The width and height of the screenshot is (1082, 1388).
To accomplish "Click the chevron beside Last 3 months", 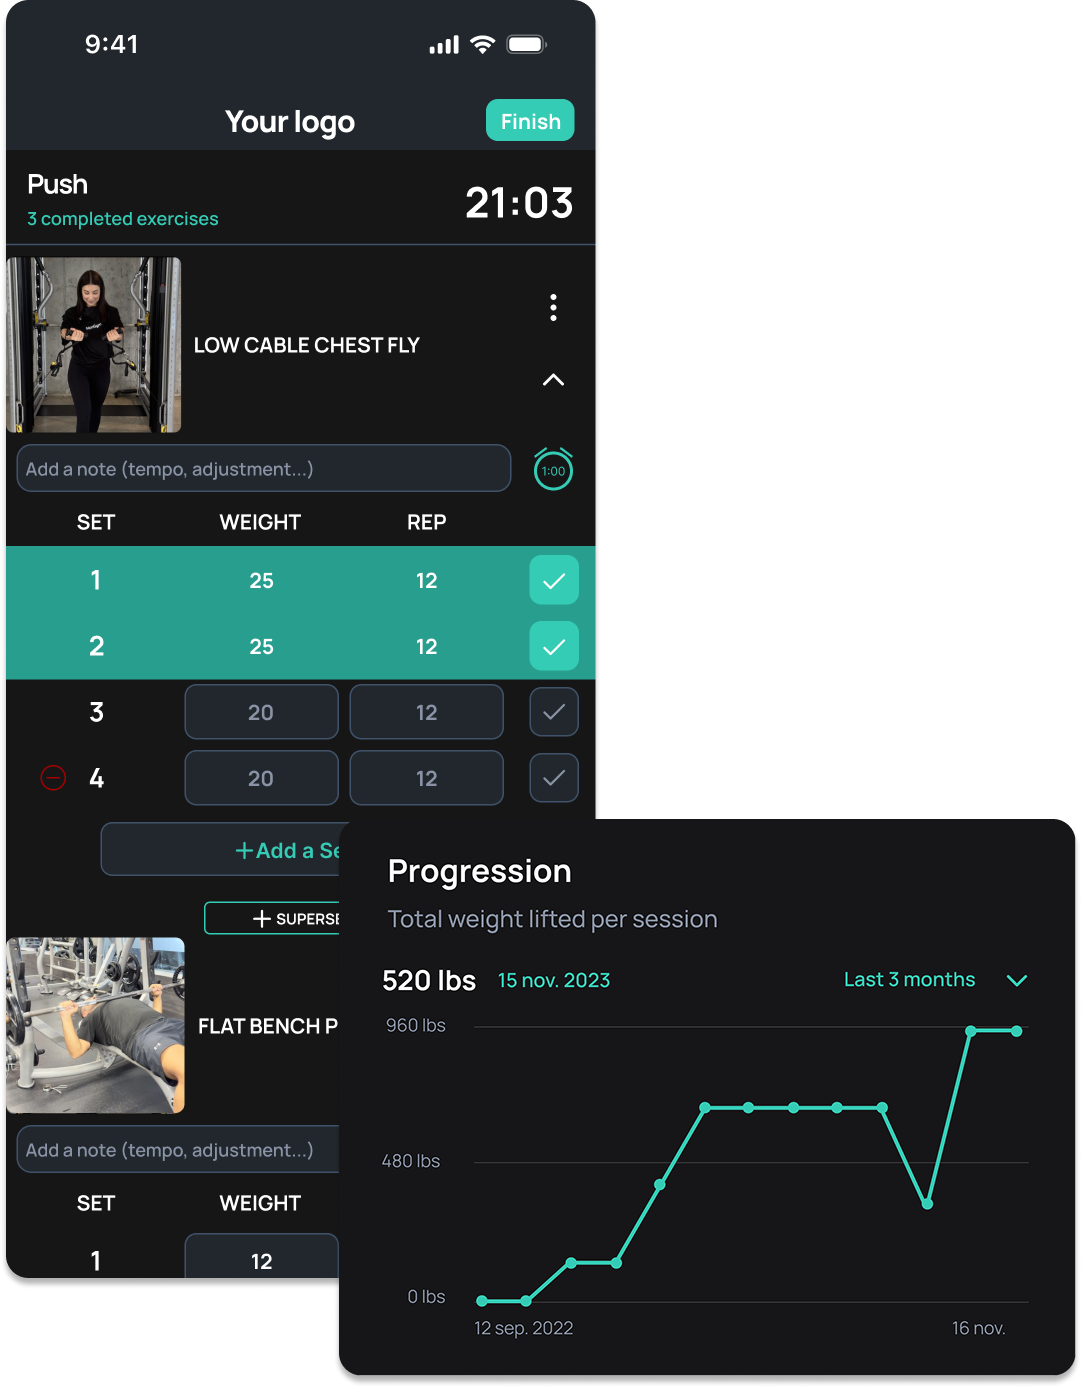I will coord(1017,980).
